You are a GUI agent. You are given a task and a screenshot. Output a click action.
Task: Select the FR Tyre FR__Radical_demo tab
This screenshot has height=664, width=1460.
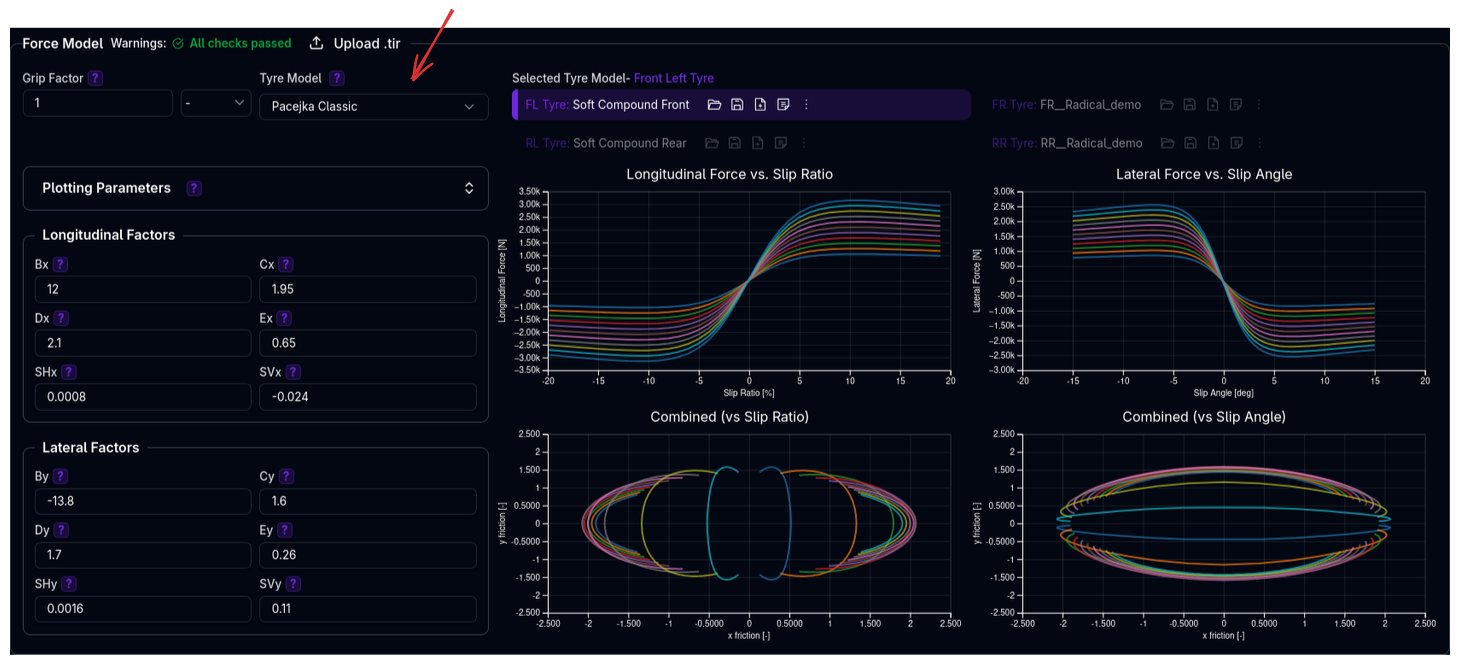pyautogui.click(x=1066, y=105)
